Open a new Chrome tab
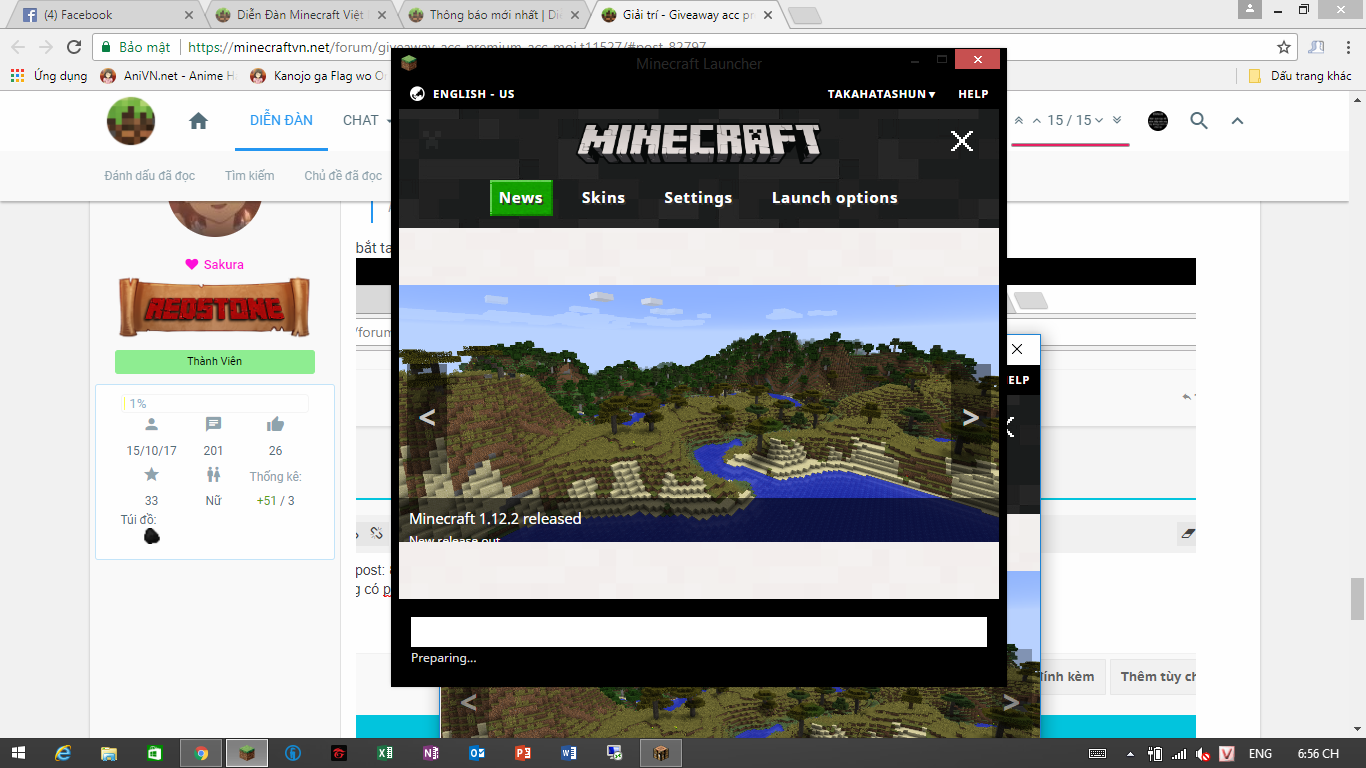Screen dimensions: 1366x768 pos(804,16)
